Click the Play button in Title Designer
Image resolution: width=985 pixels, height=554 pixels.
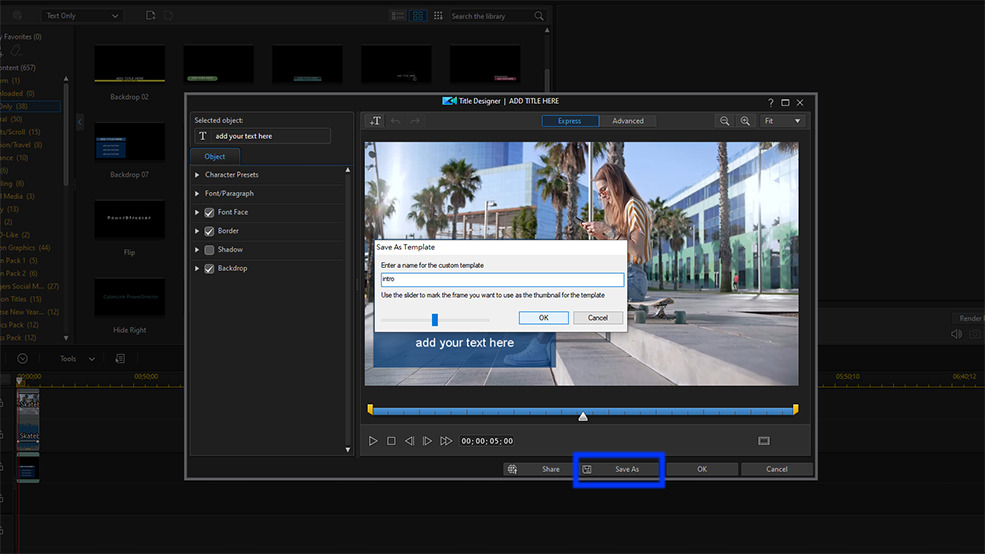coord(373,441)
